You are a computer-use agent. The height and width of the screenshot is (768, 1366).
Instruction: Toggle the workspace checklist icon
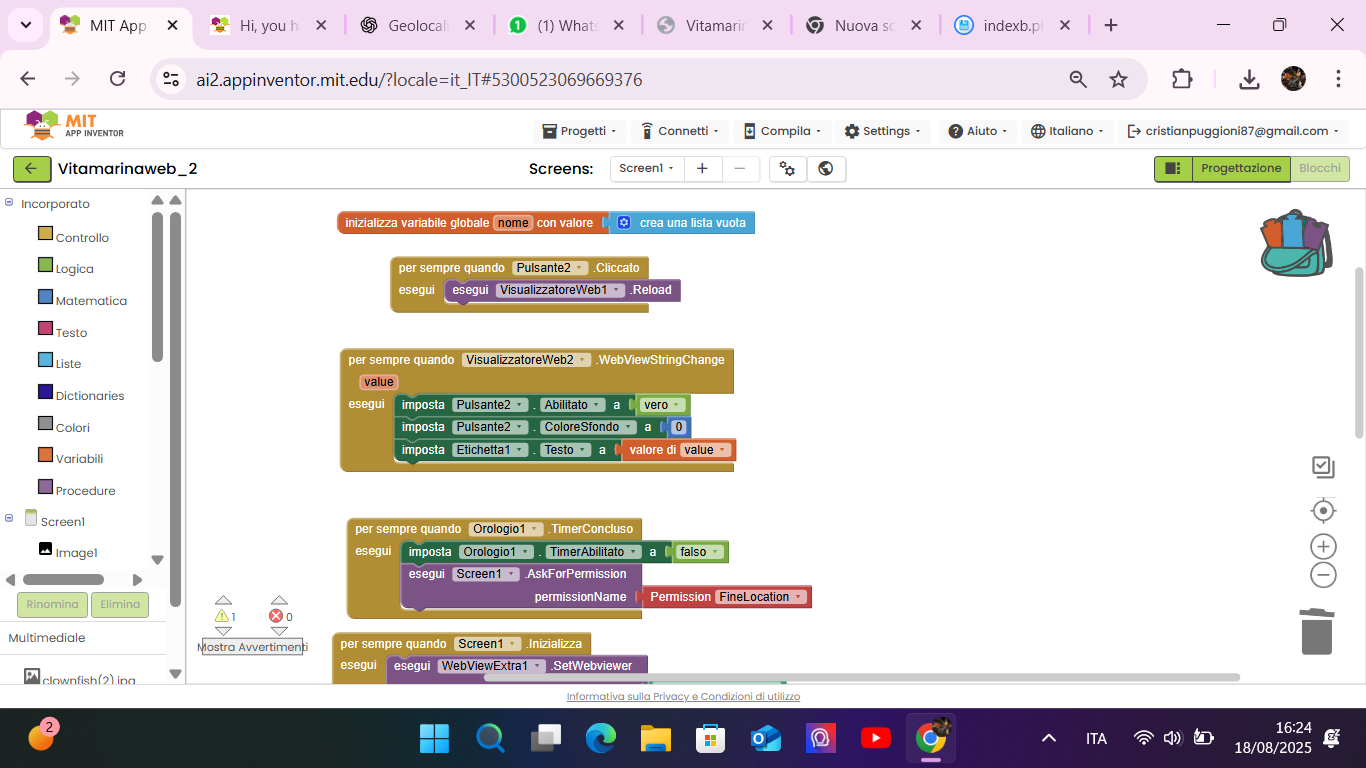click(1323, 467)
